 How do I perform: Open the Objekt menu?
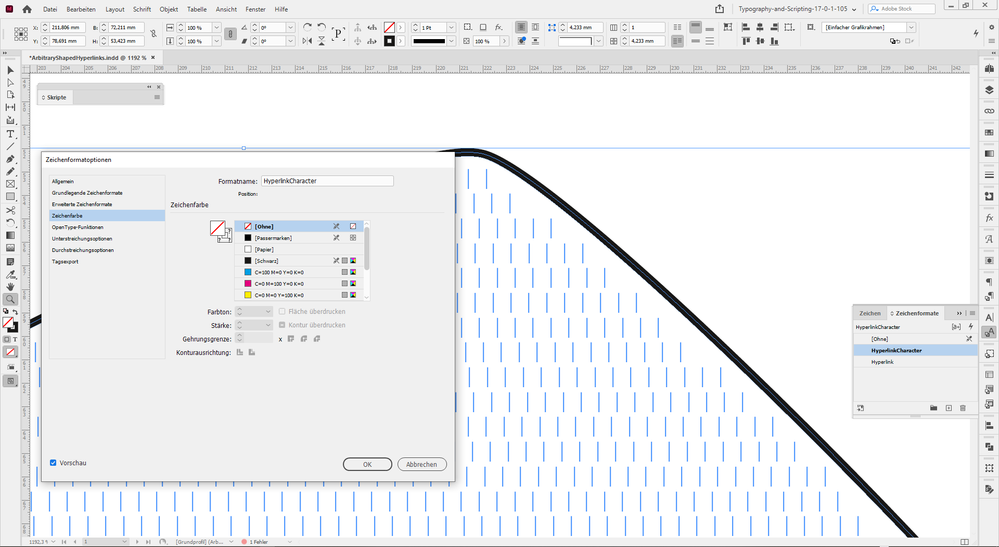point(169,9)
